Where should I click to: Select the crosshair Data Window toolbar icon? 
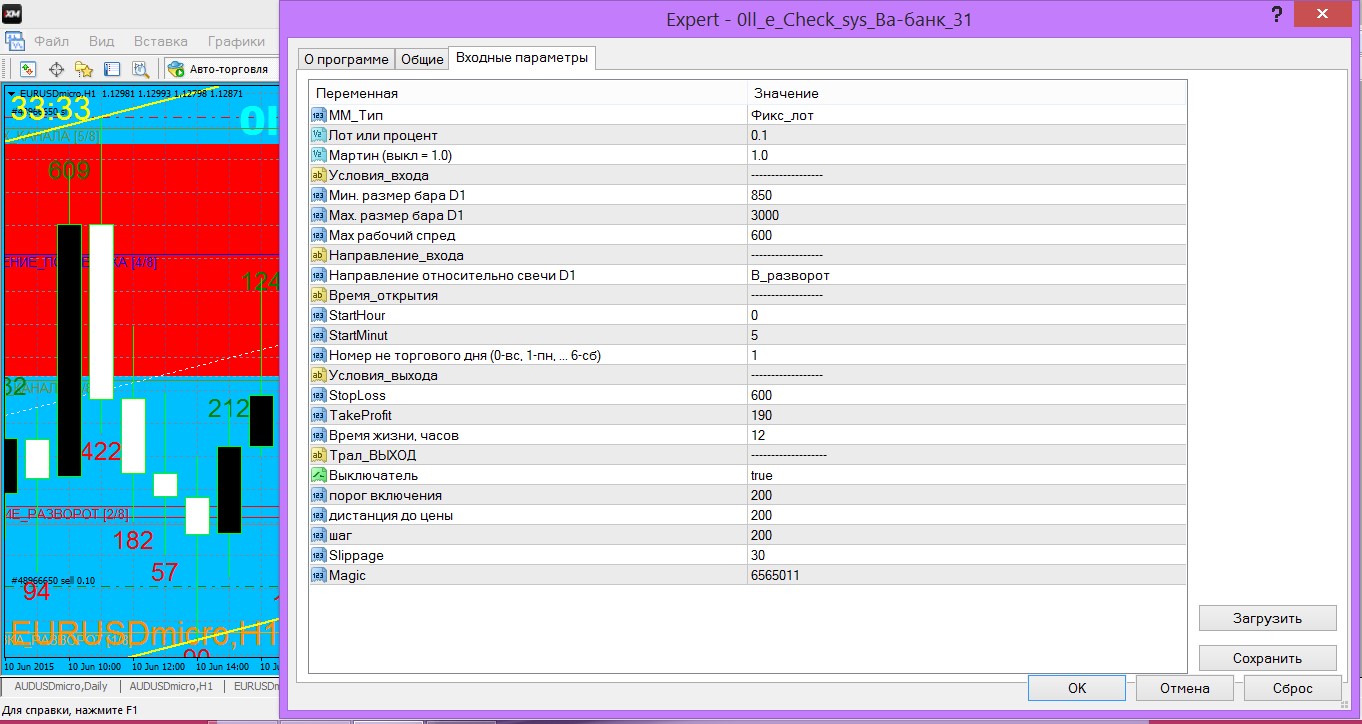(56, 69)
